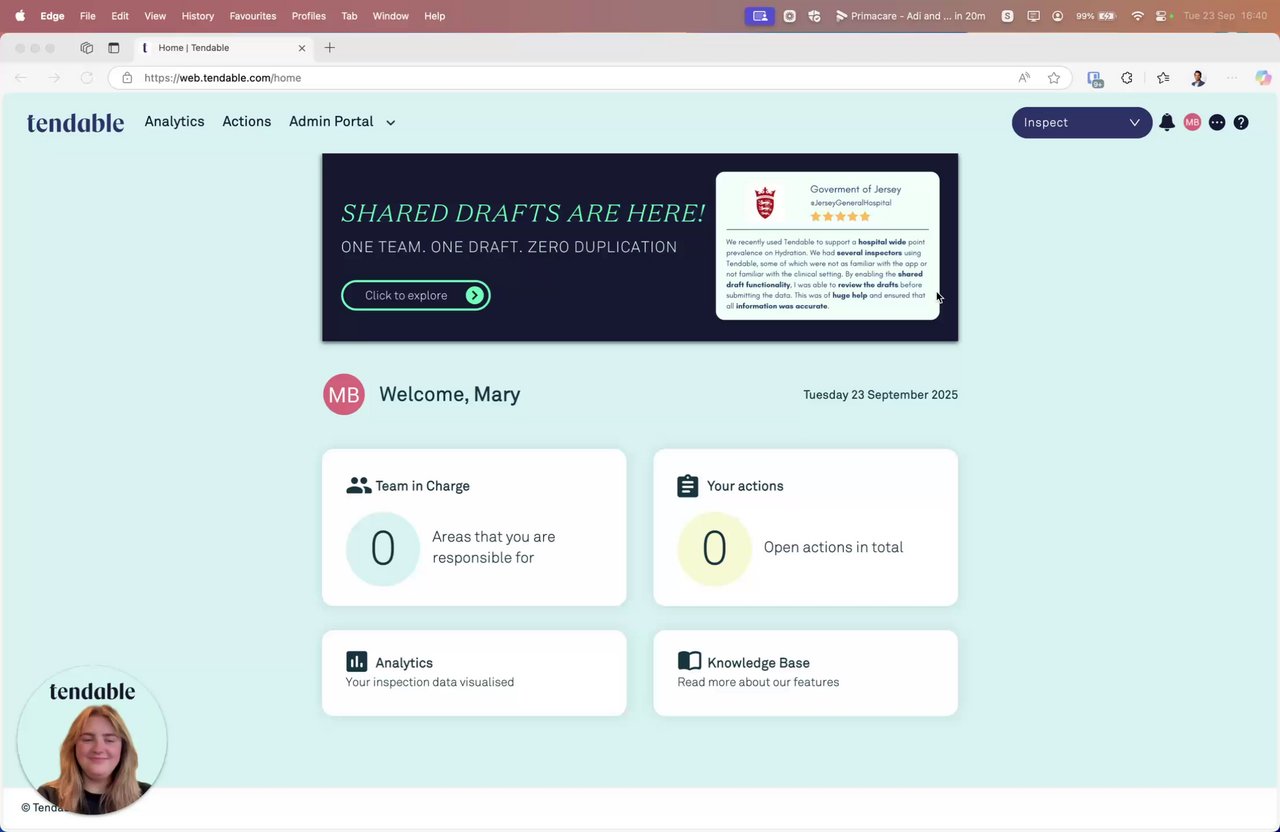Image resolution: width=1280 pixels, height=832 pixels.
Task: Open the Admin Portal nav item
Action: coord(331,121)
